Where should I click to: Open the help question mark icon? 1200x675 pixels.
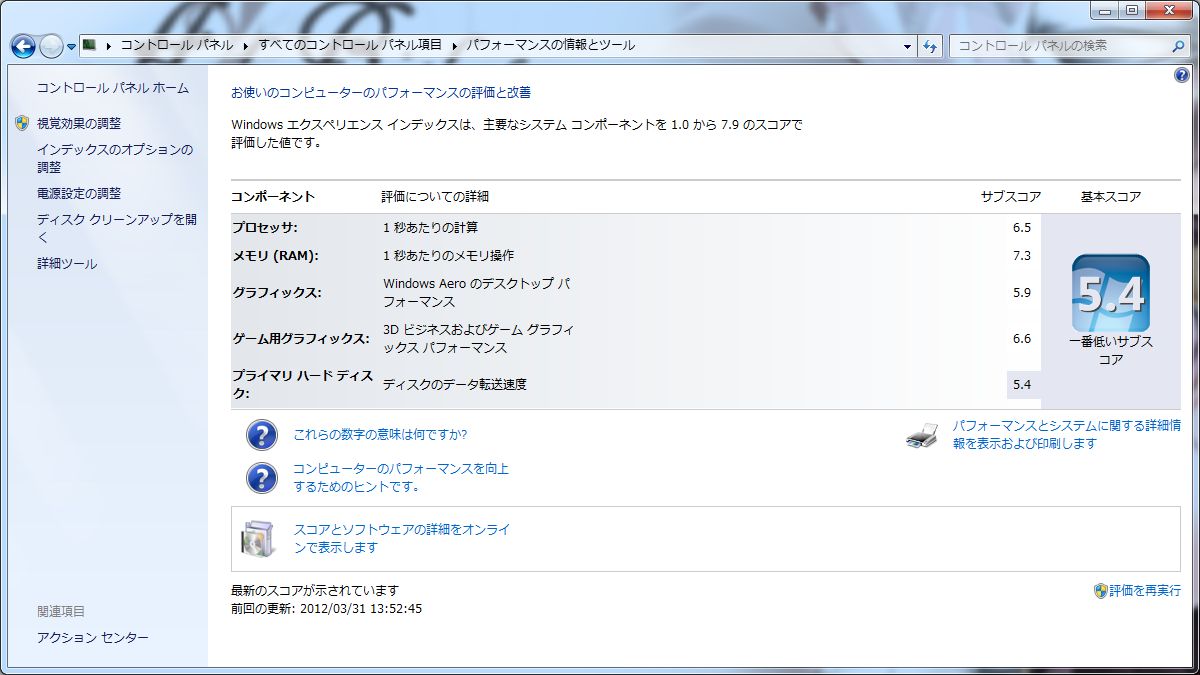click(1182, 76)
